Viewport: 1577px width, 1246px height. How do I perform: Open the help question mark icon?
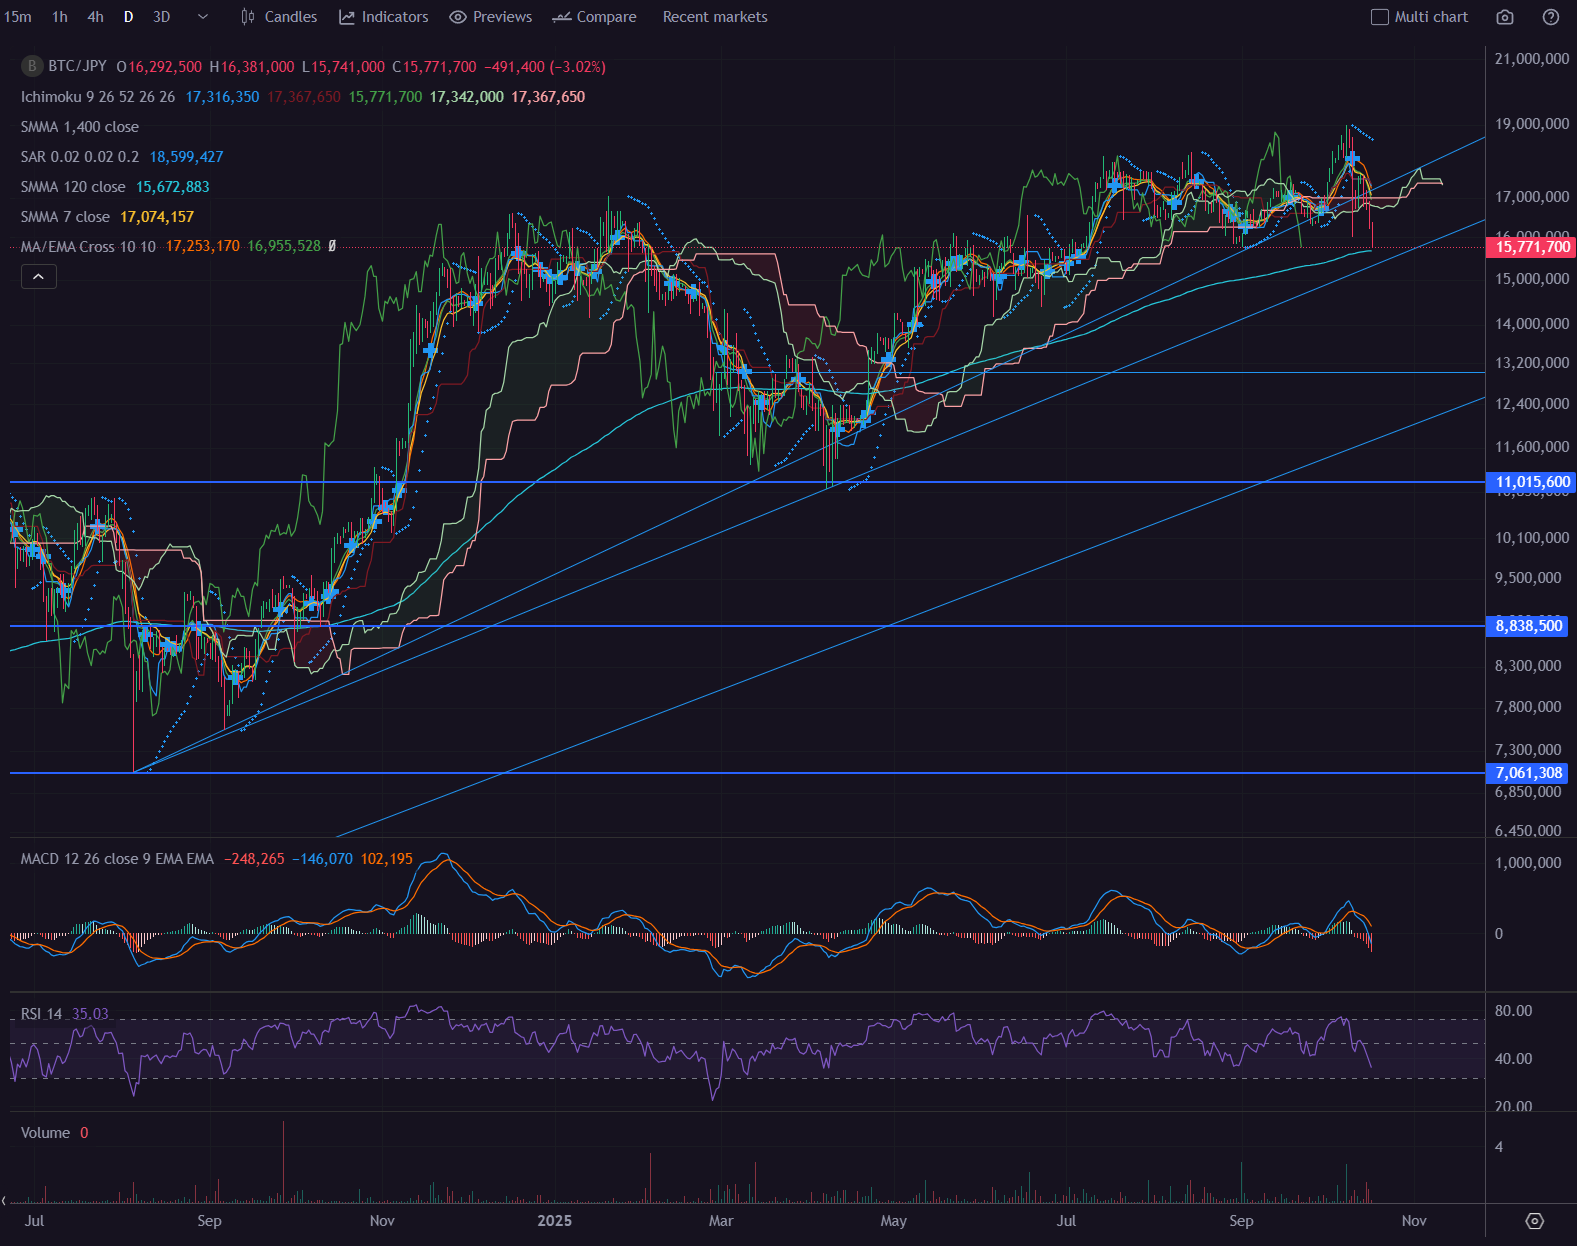coord(1551,17)
